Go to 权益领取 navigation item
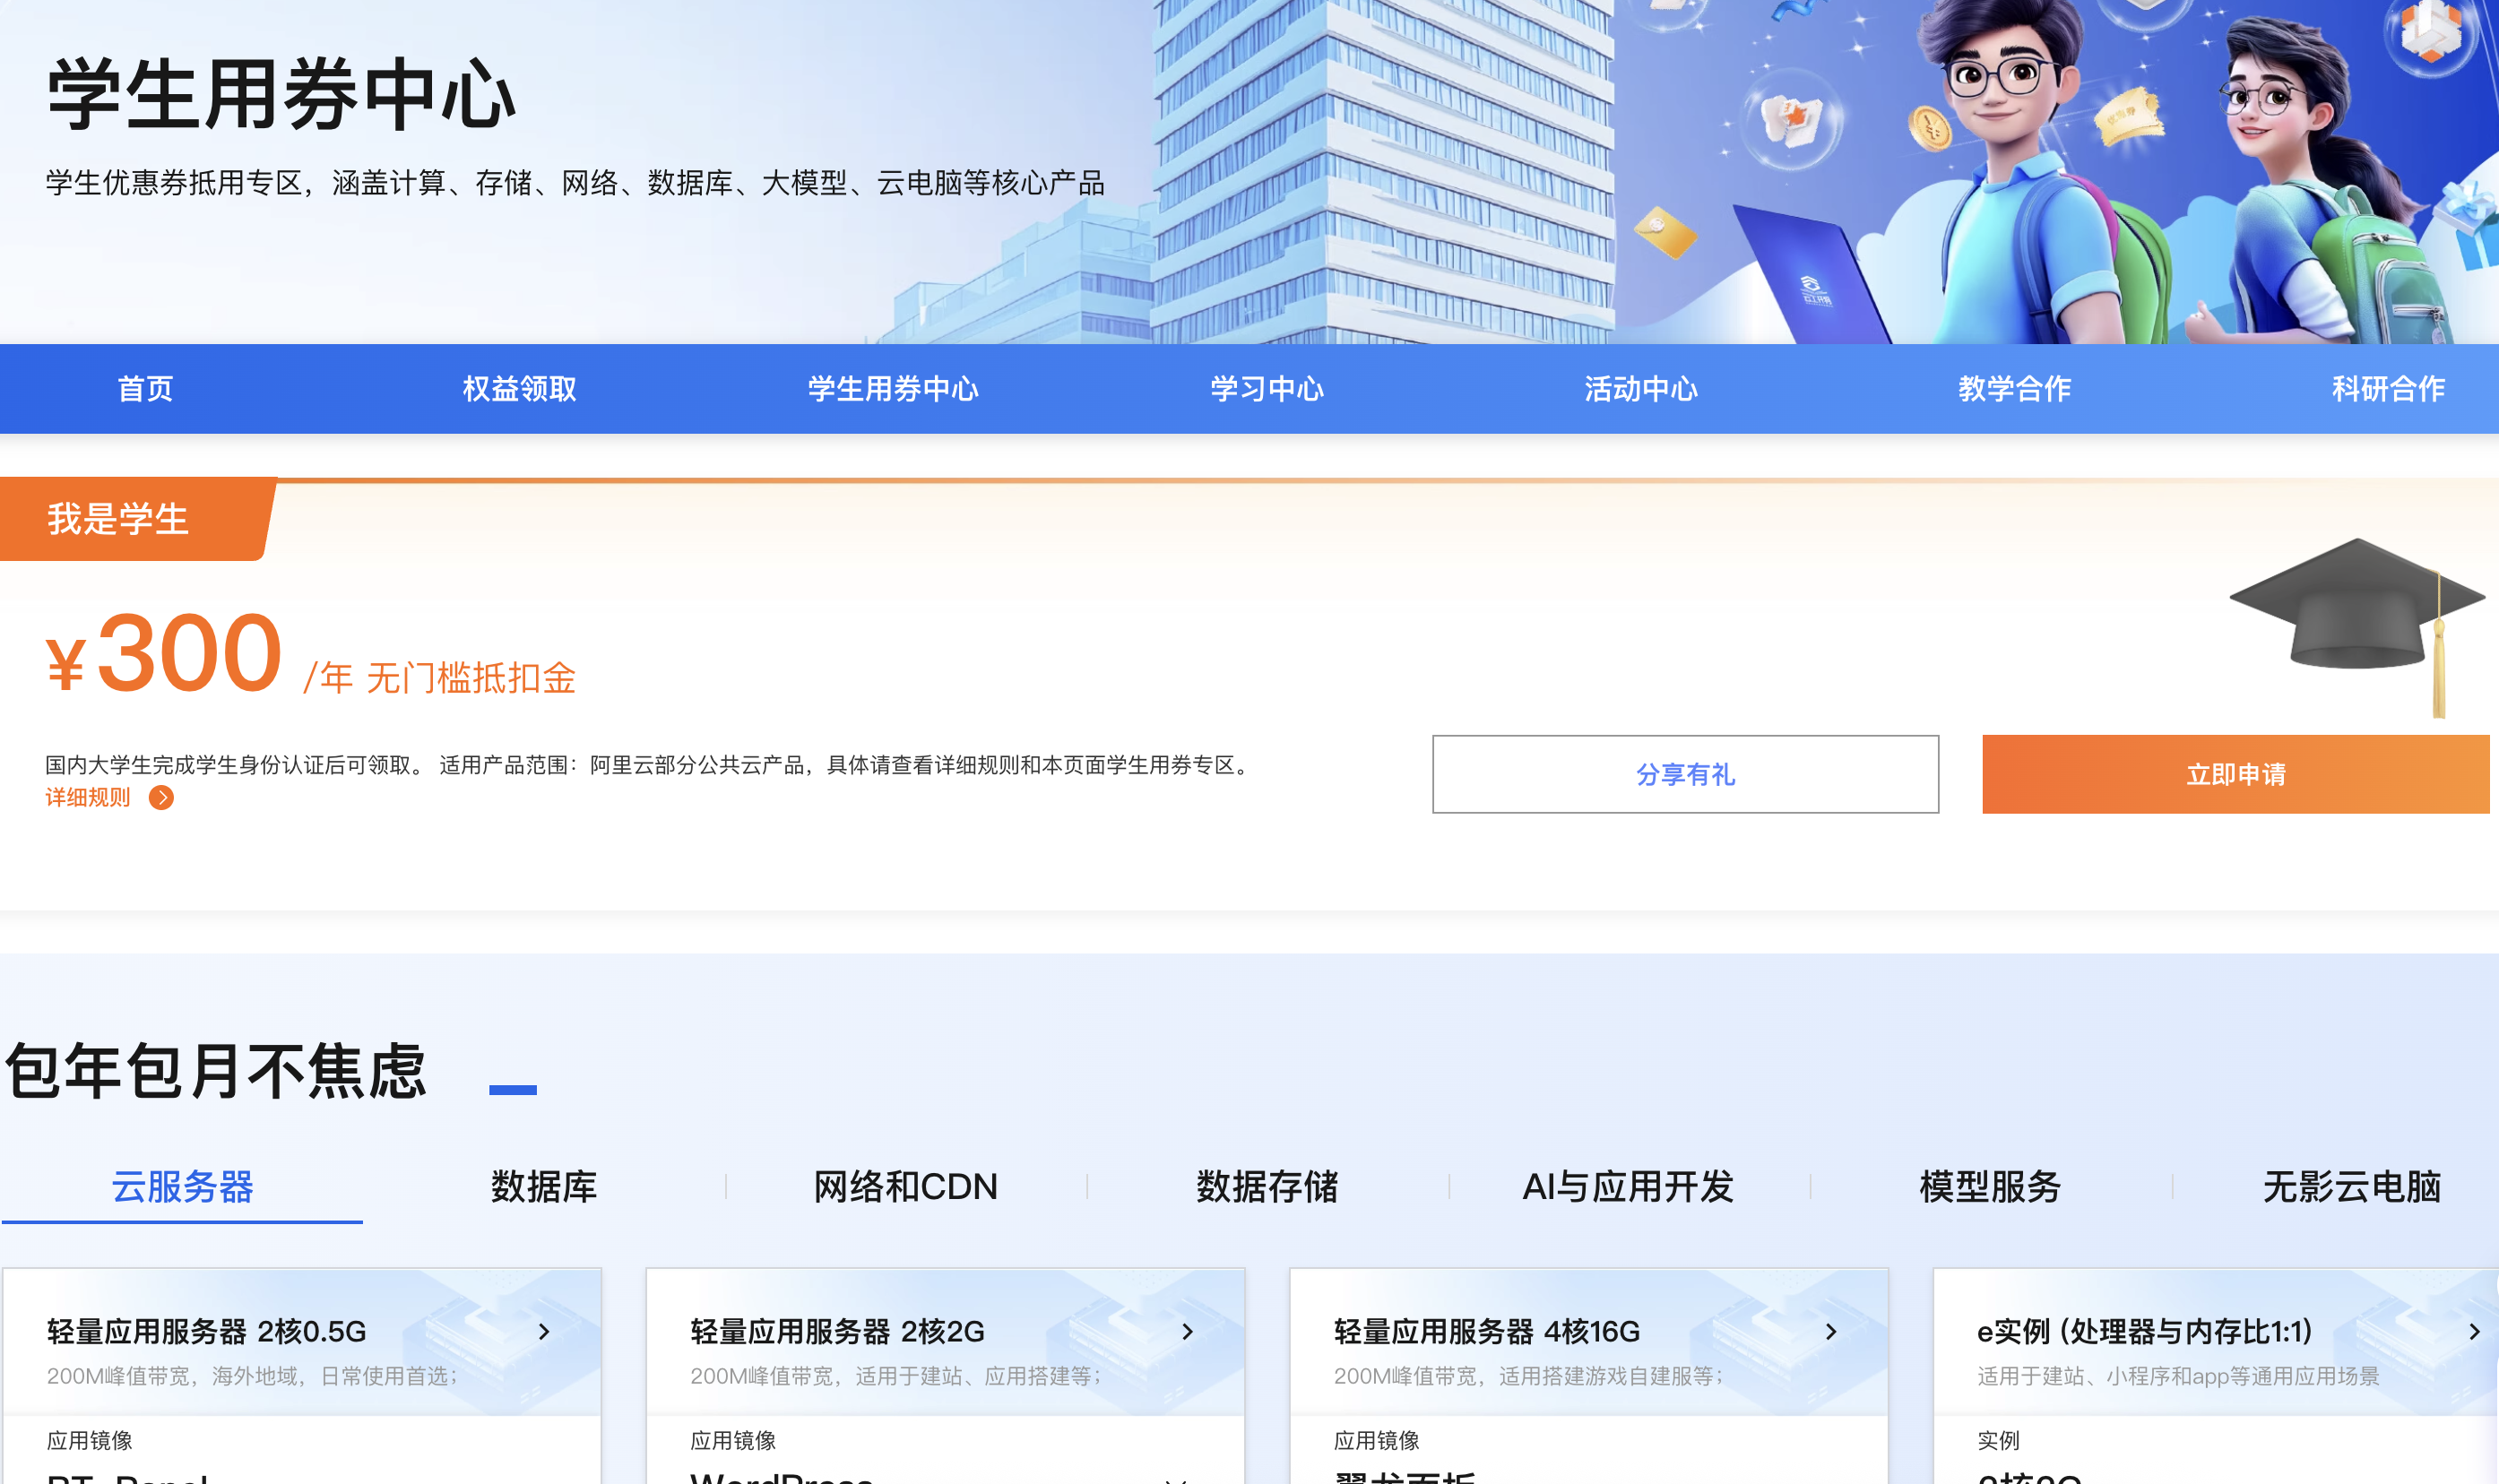 [519, 388]
